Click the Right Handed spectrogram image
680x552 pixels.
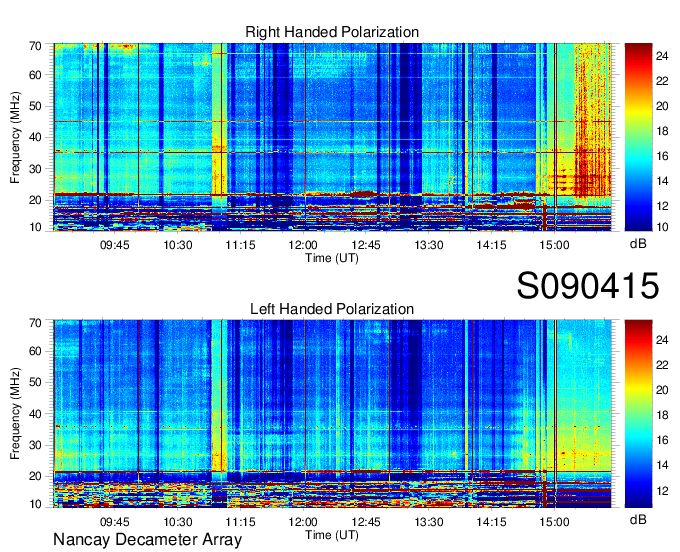[x=332, y=137]
